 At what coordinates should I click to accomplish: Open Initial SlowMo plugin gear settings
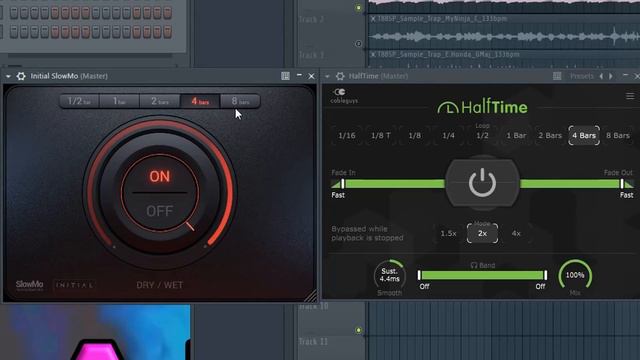coord(21,76)
